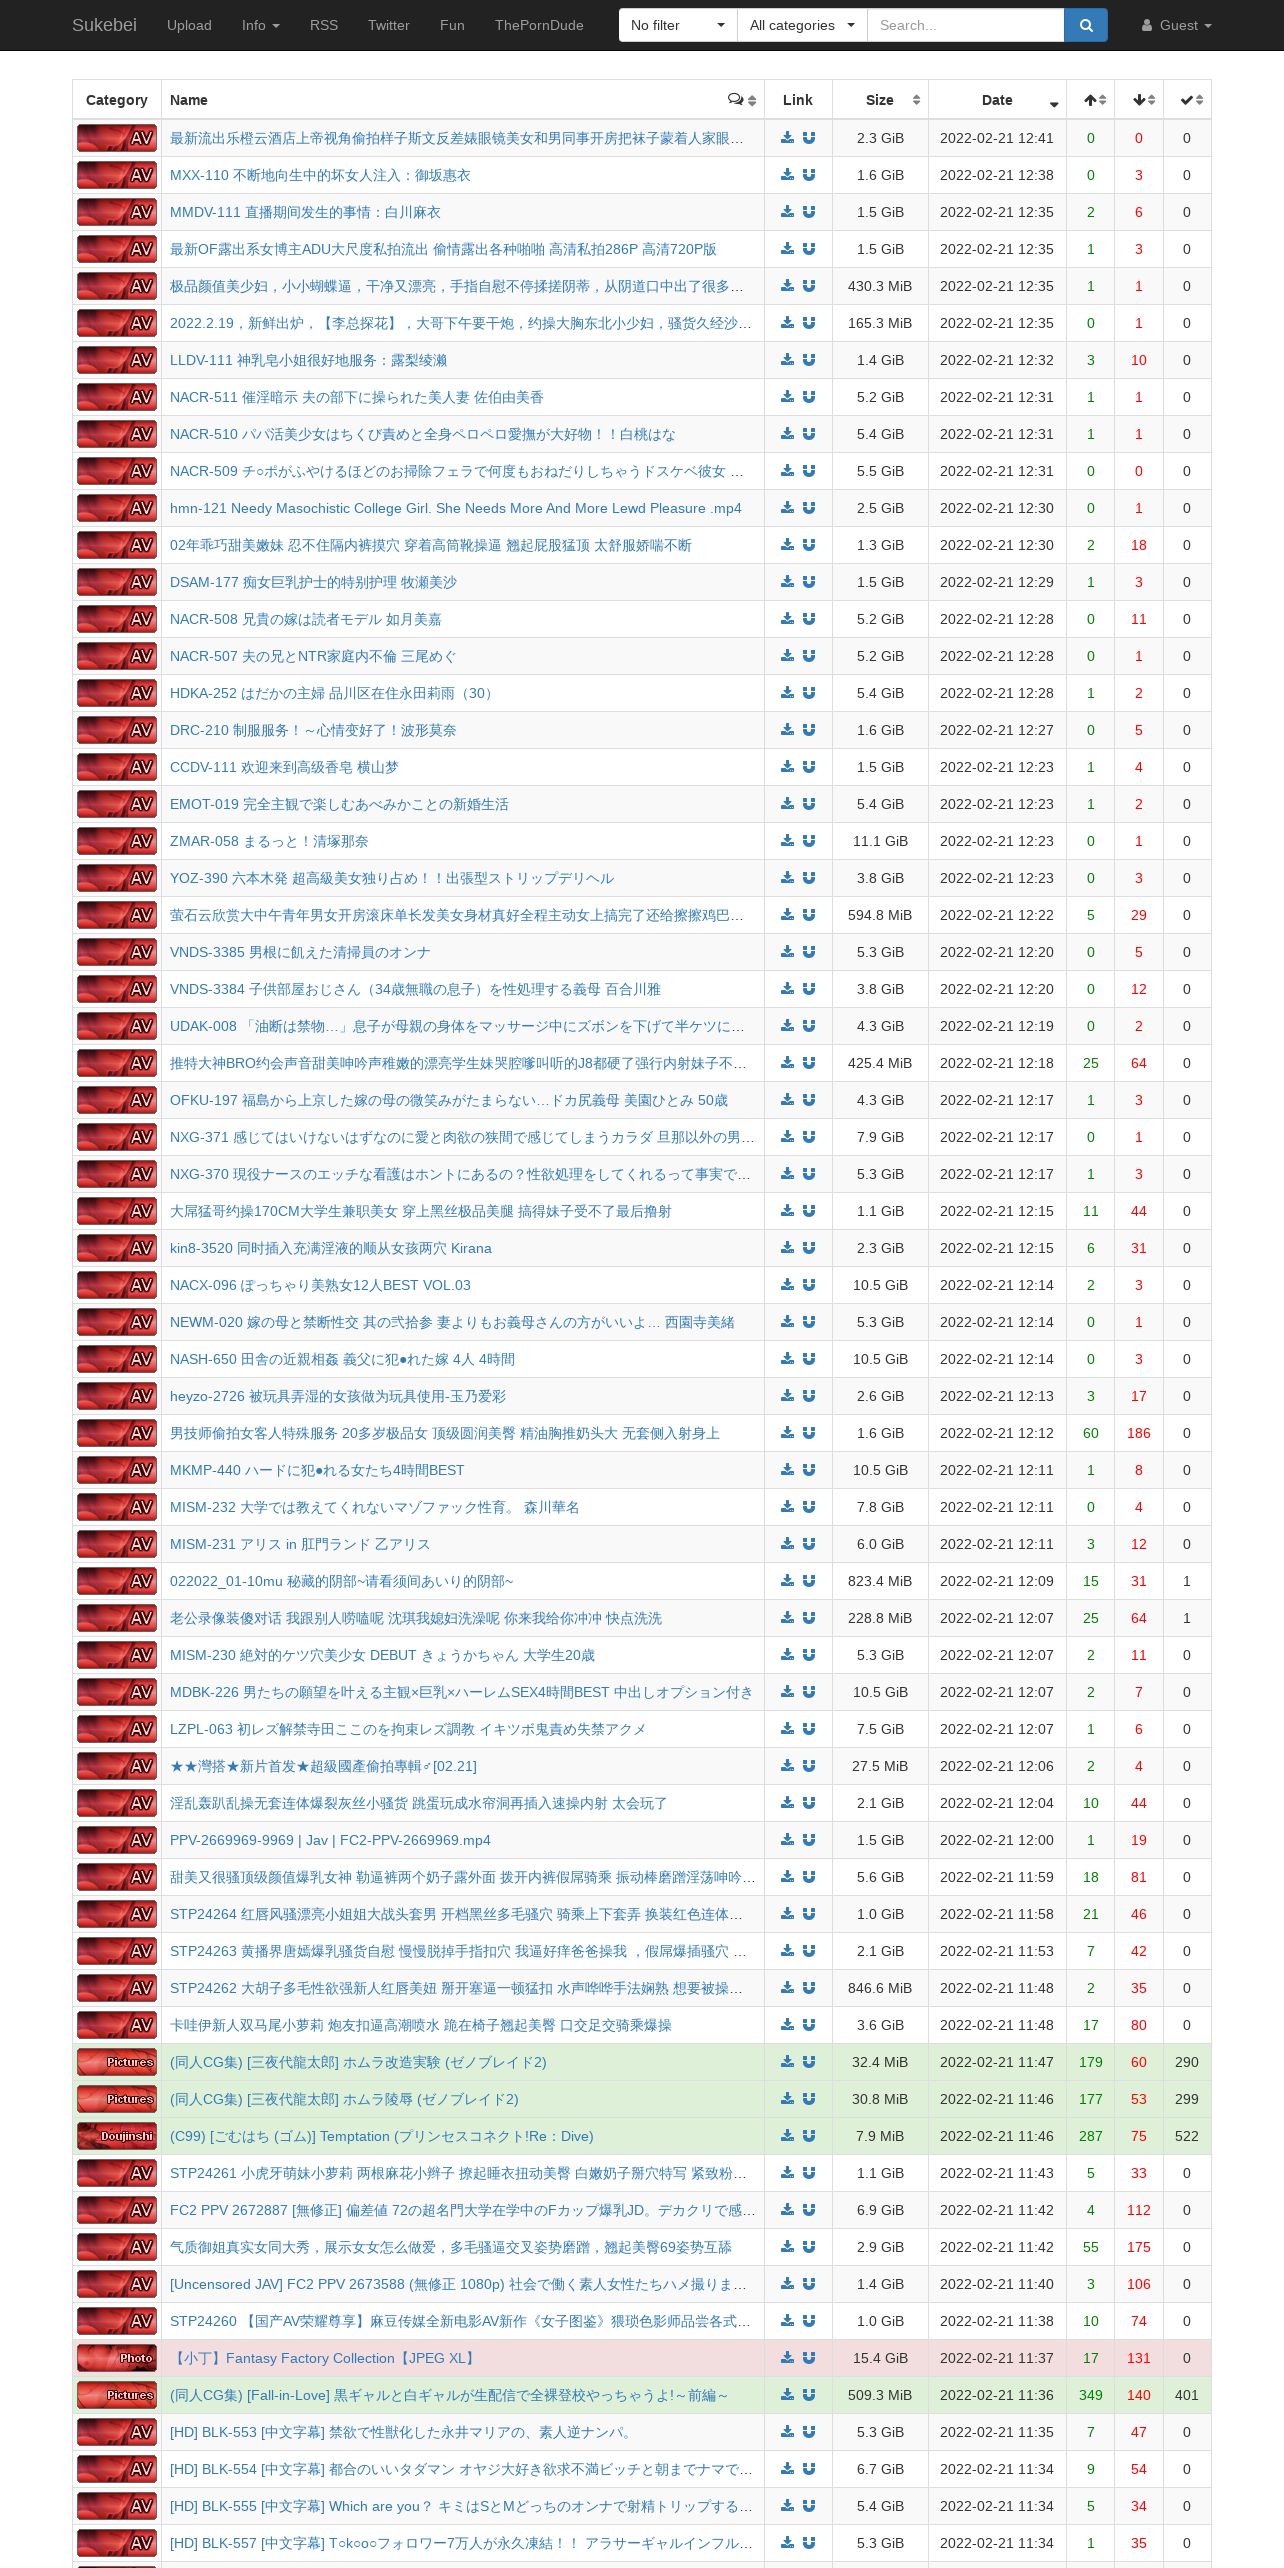
Task: Download torrent for BLK-553 row
Action: pyautogui.click(x=787, y=2432)
